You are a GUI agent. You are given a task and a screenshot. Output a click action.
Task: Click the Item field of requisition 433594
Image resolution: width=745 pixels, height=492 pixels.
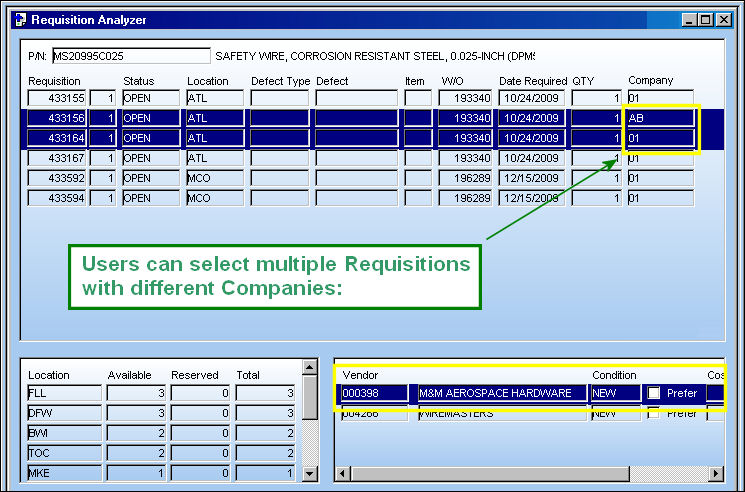pyautogui.click(x=418, y=198)
